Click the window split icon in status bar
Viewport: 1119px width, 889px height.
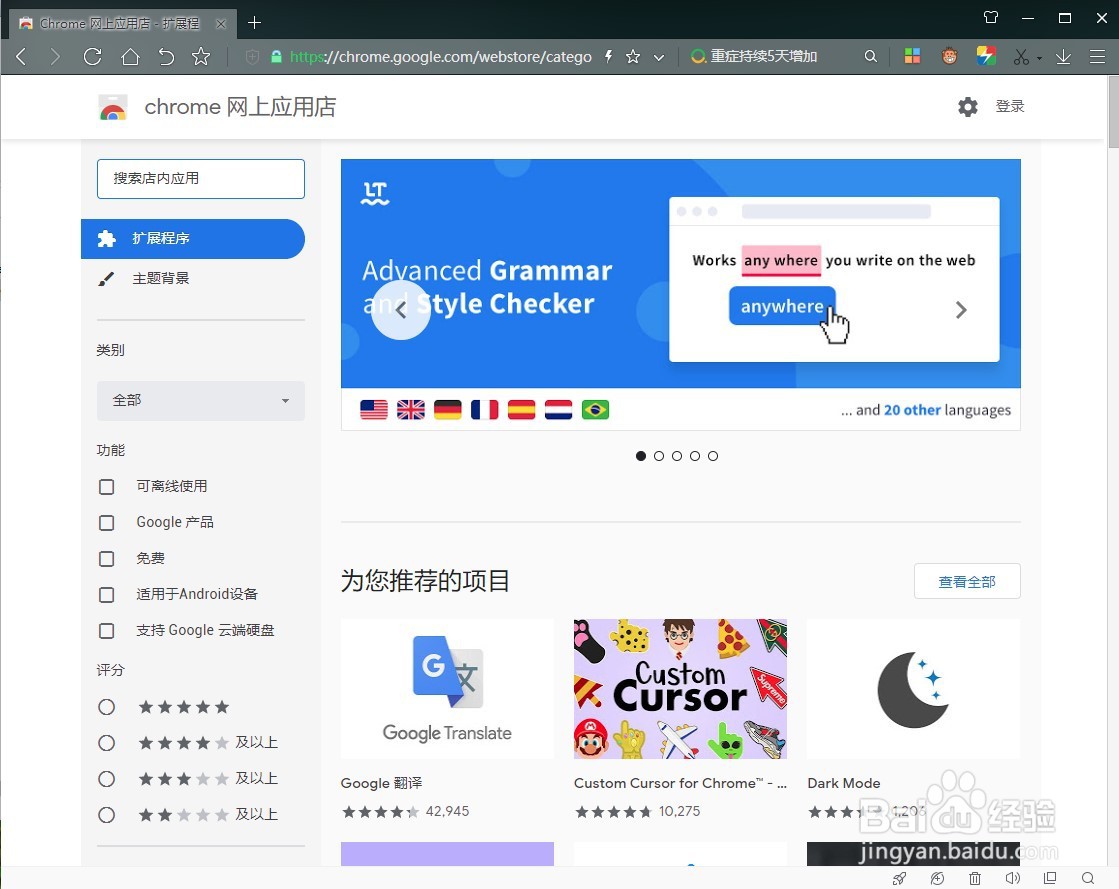(1050, 878)
